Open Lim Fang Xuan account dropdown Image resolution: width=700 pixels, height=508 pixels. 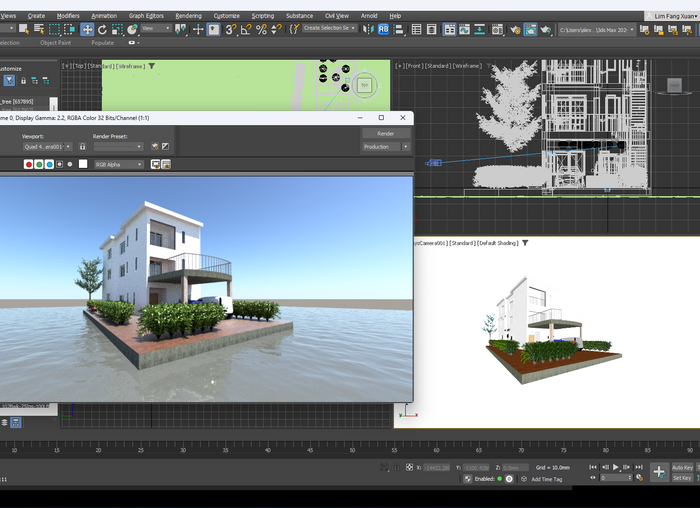673,16
